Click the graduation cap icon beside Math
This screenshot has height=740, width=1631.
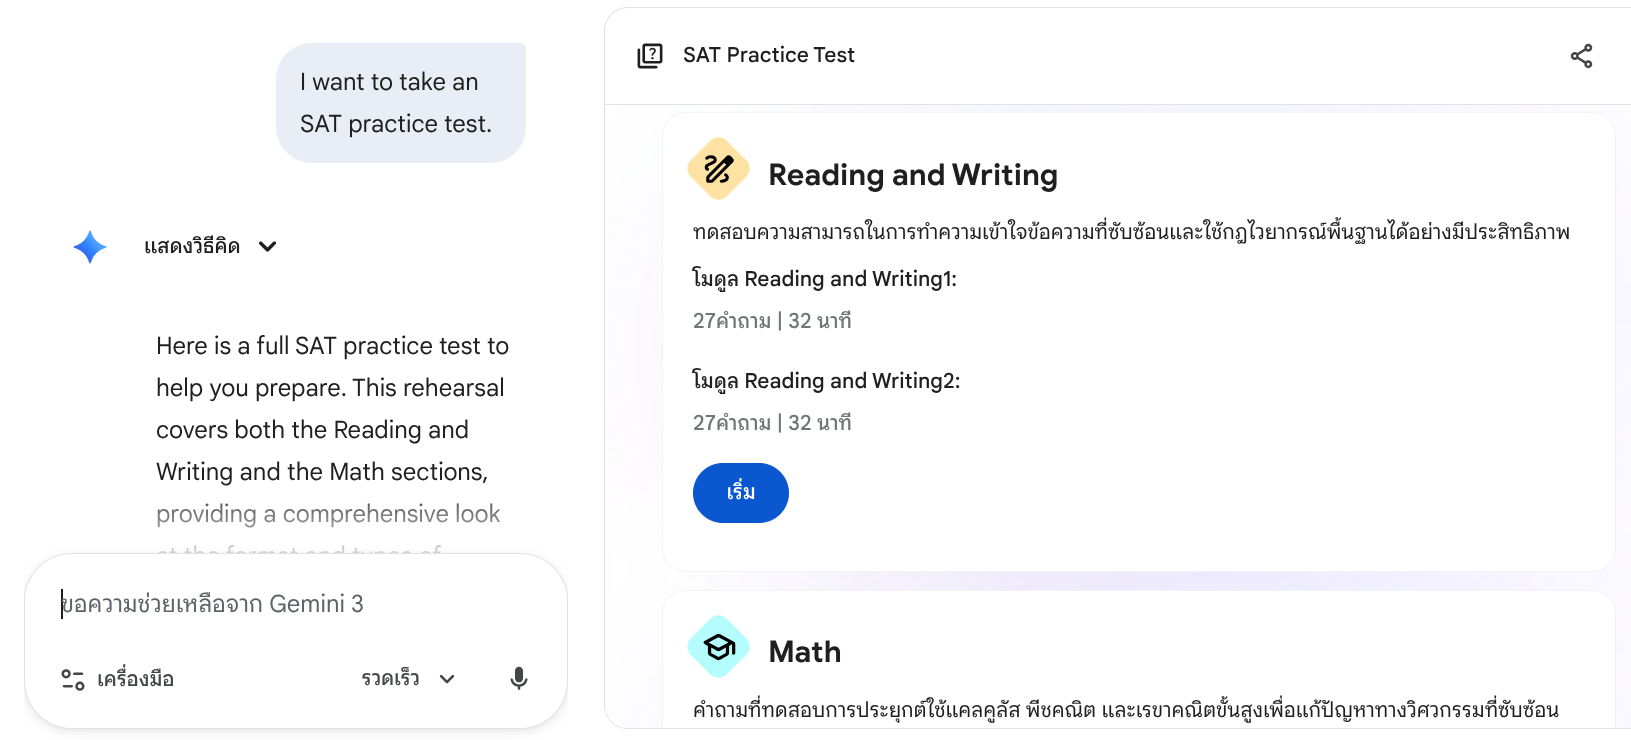(x=718, y=647)
